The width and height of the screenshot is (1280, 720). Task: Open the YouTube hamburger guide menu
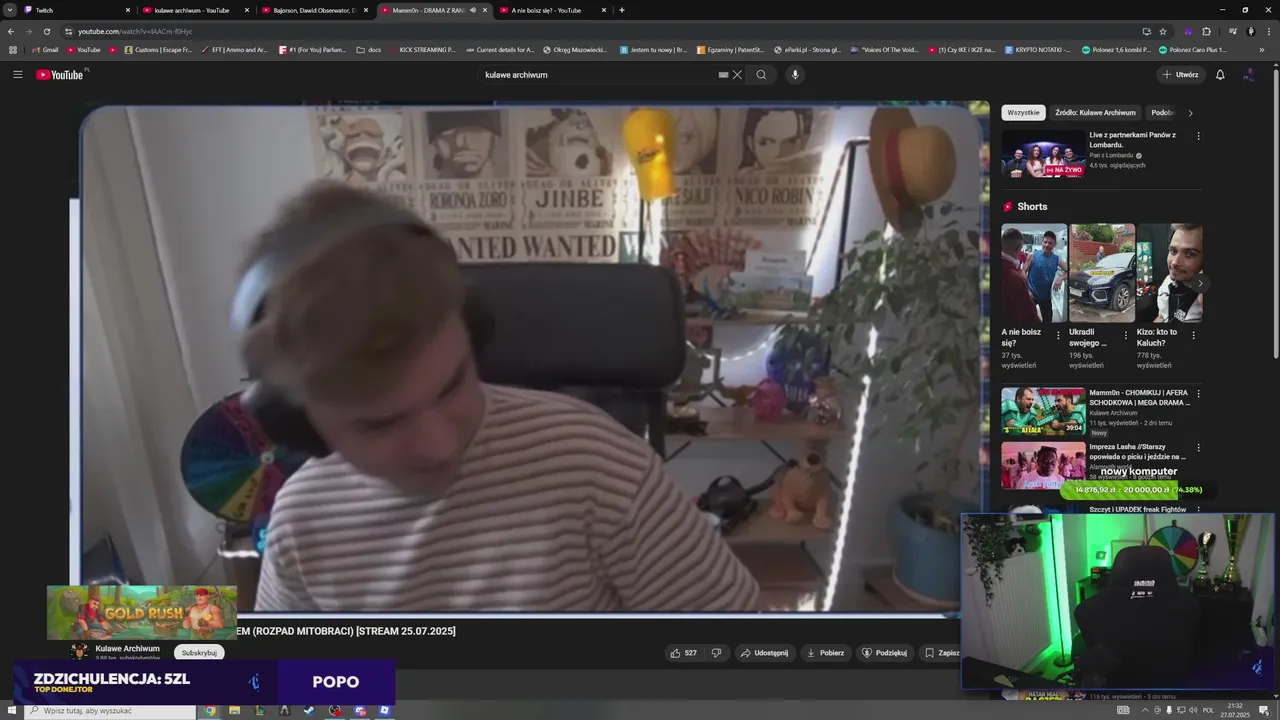(x=17, y=75)
